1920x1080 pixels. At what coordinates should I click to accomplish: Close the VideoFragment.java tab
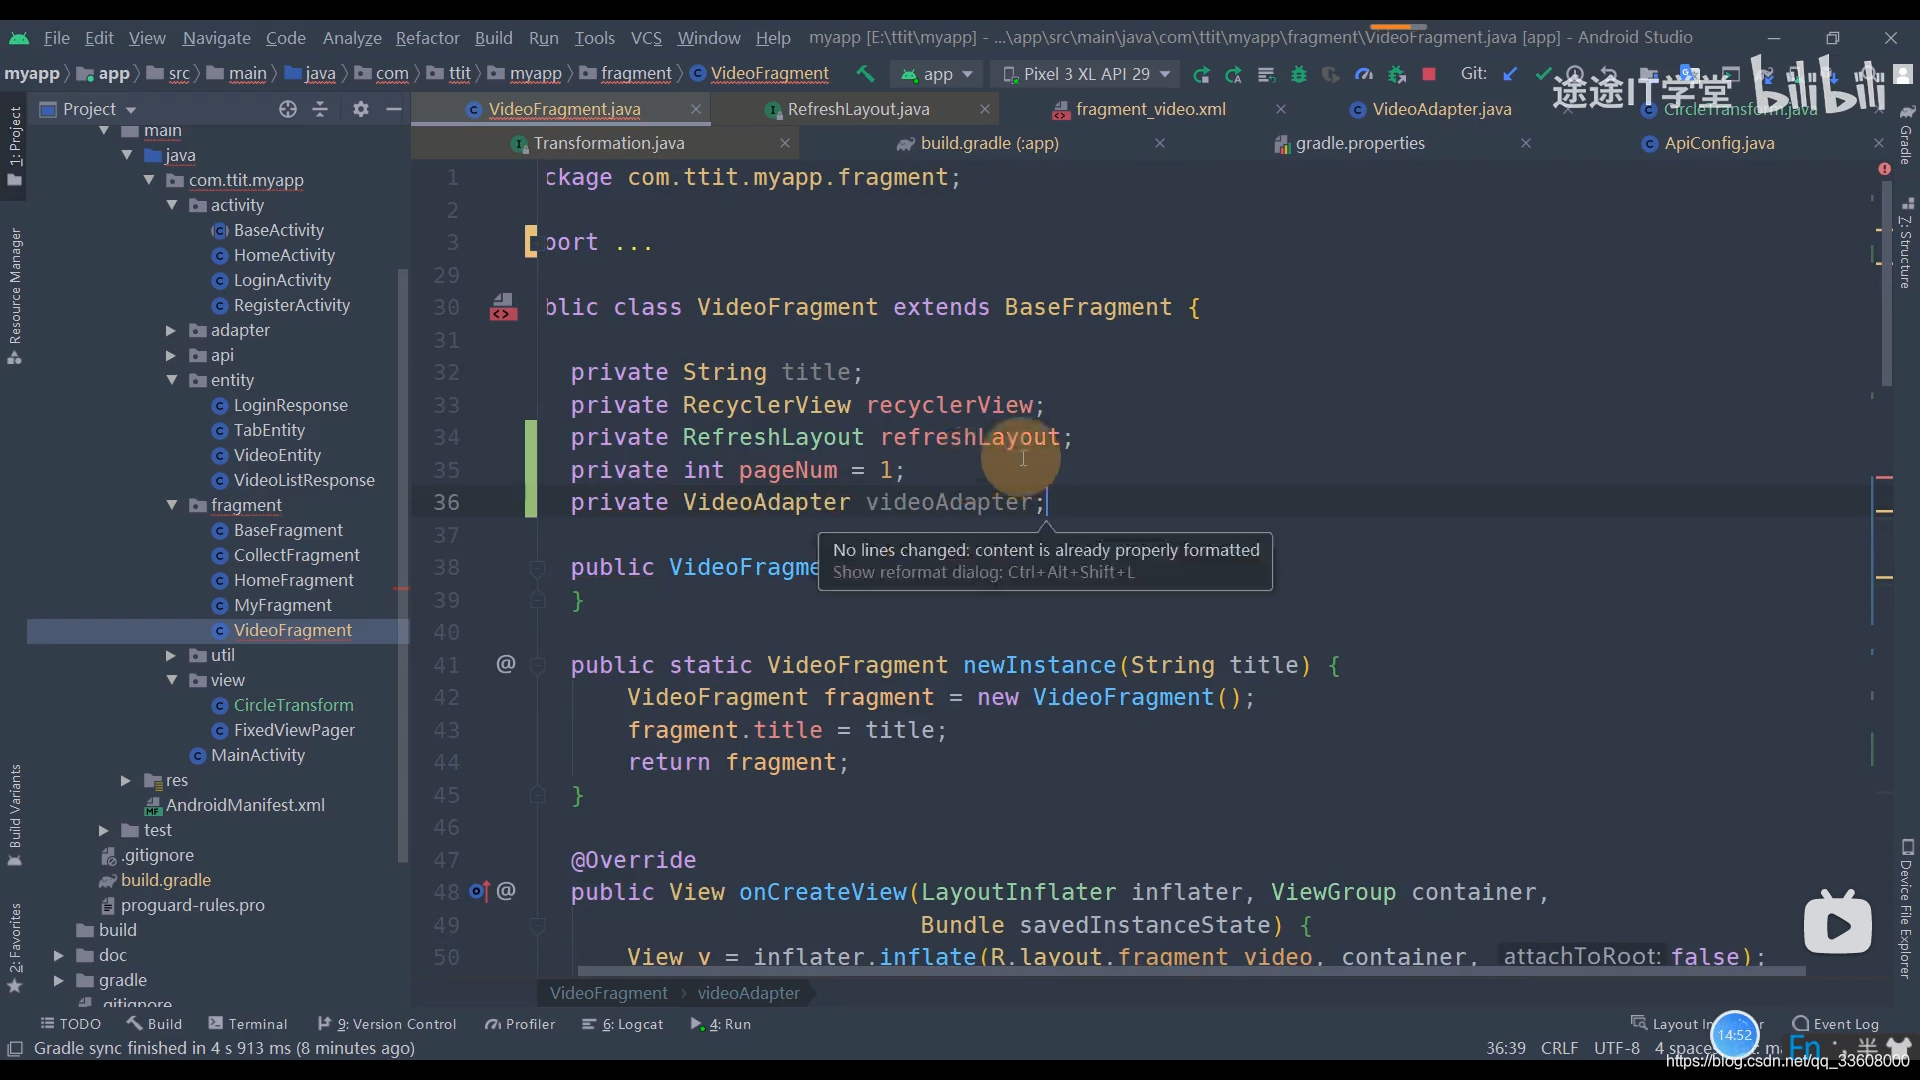[x=696, y=109]
